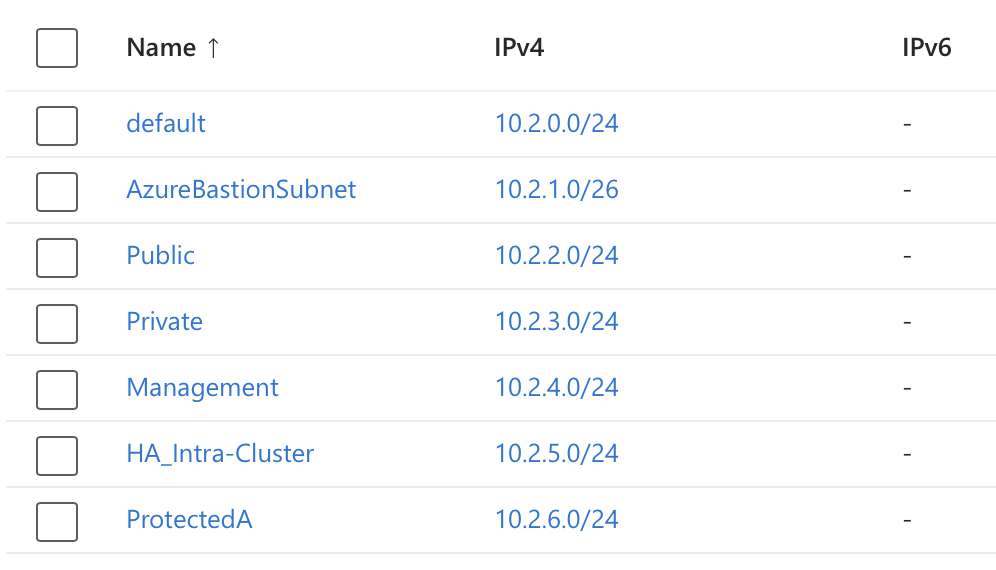This screenshot has width=996, height=570.
Task: Sort by the Name column header
Action: [161, 48]
